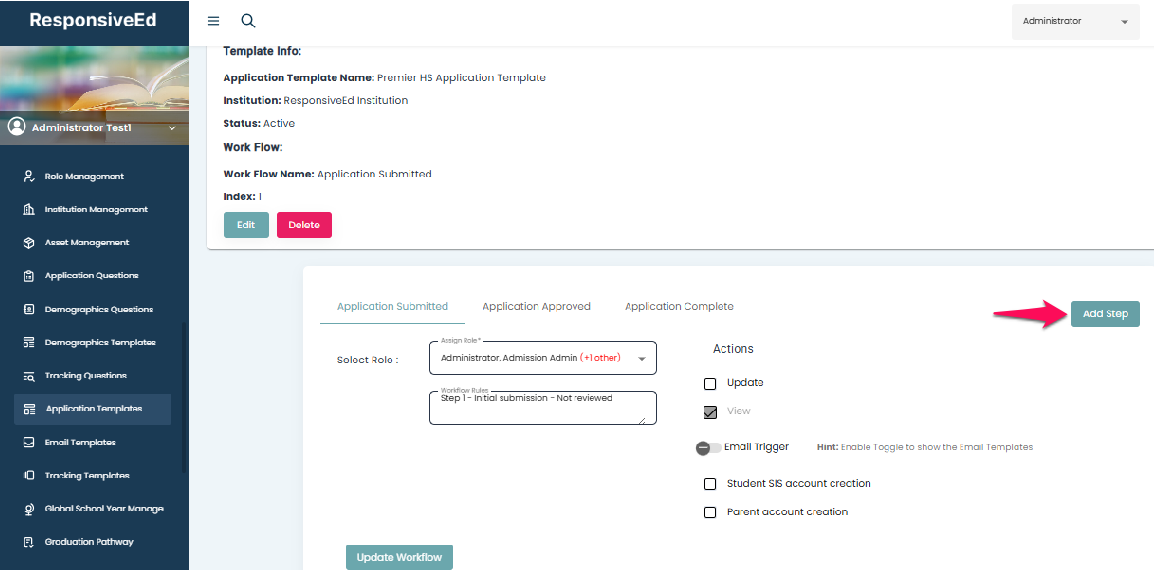1156x572 pixels.
Task: Switch to Application Approved tab
Action: (536, 307)
